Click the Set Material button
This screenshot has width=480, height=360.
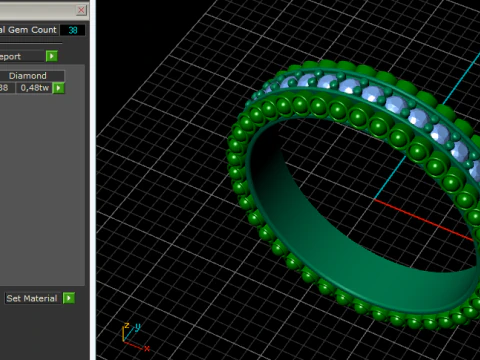(32, 298)
